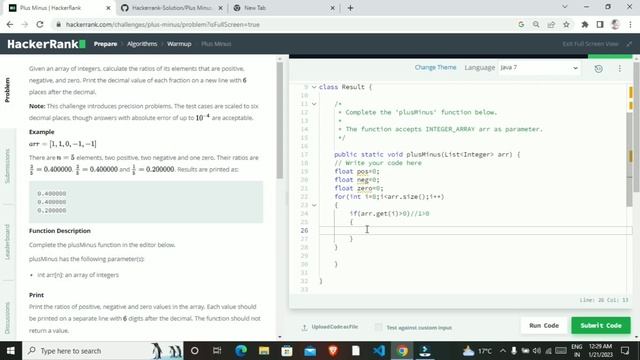The height and width of the screenshot is (360, 640).
Task: Open browser extensions puzzle icon
Action: [x=584, y=24]
